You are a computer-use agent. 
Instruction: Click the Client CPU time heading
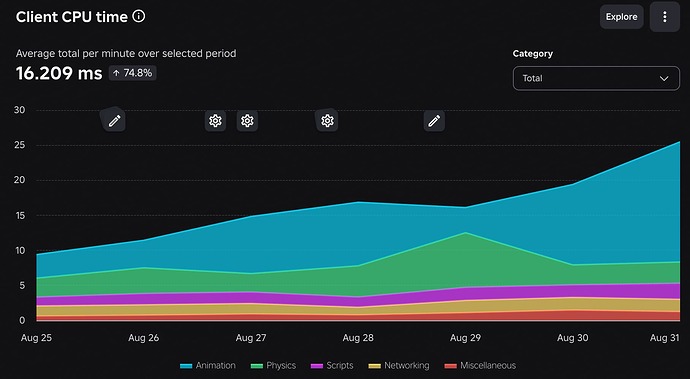click(72, 17)
